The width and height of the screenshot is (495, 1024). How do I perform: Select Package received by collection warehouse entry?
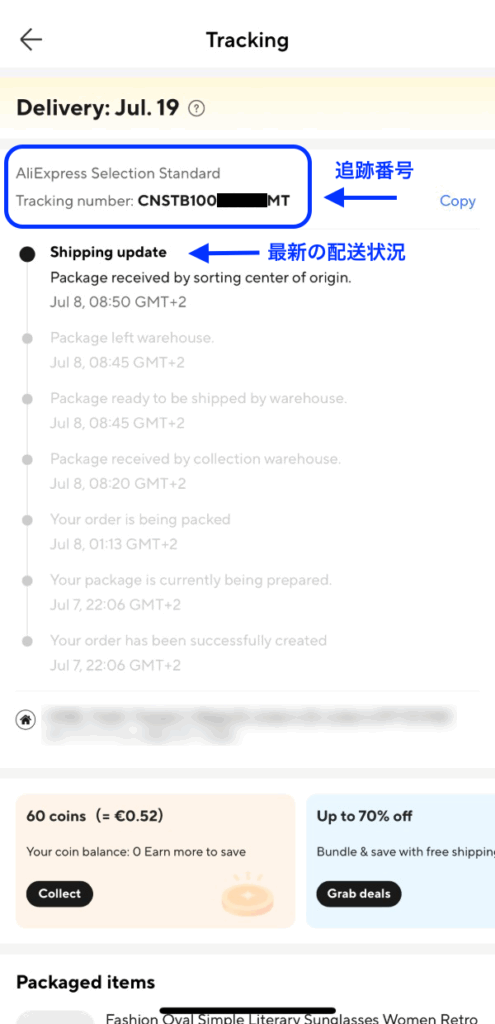[x=195, y=471]
